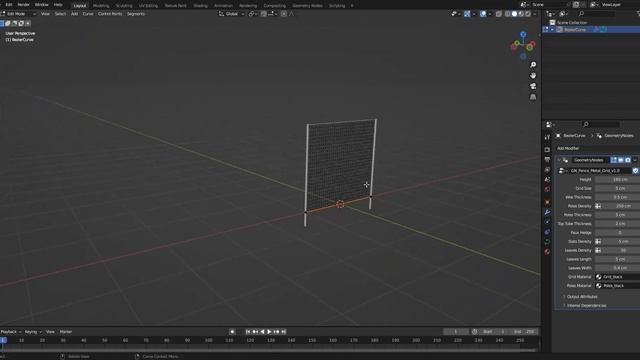The height and width of the screenshot is (360, 640).
Task: Open the Scene properties tab icon
Action: 547,180
